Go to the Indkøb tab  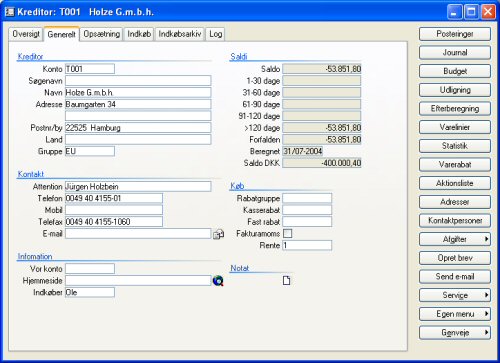(139, 34)
